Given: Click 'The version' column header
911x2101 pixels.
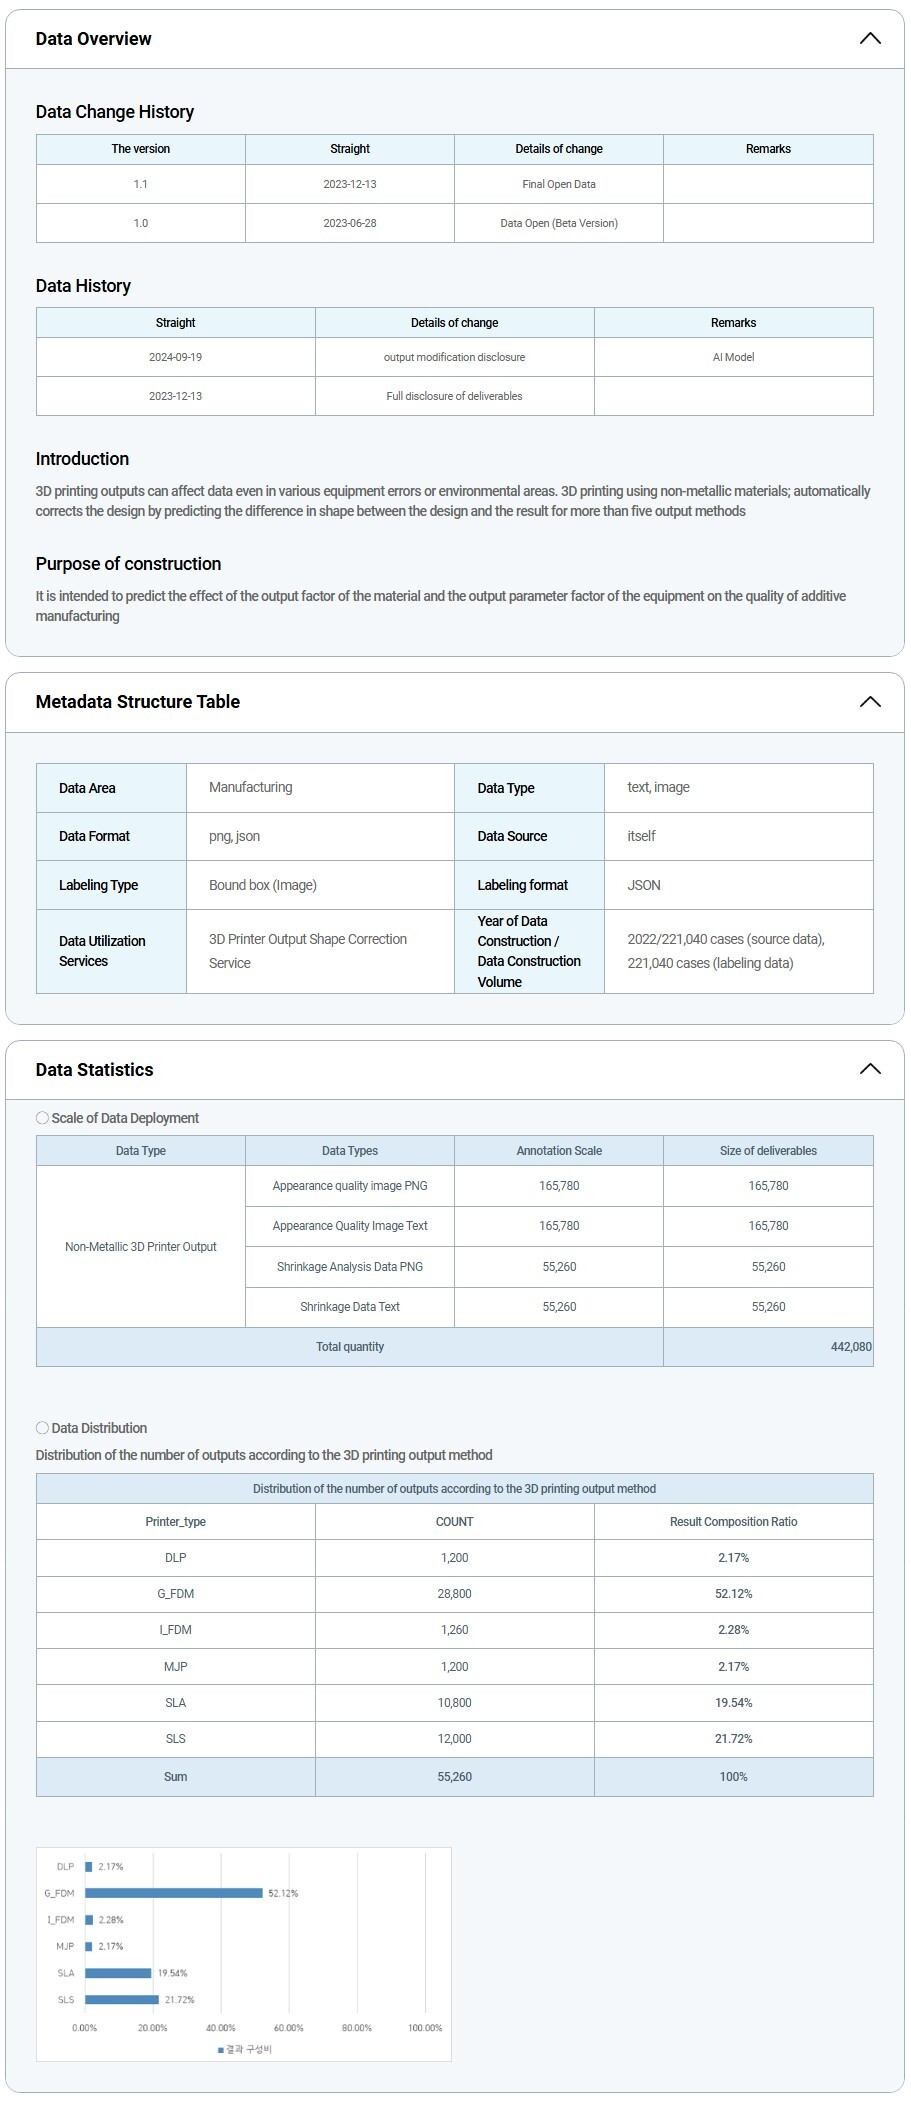Looking at the screenshot, I should (x=140, y=149).
